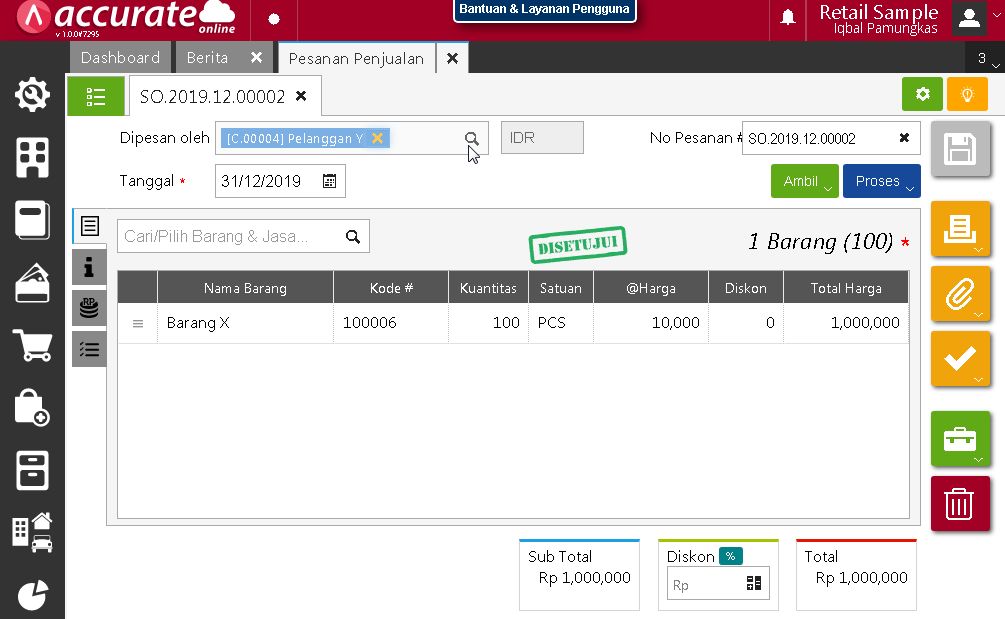This screenshot has height=619, width=1005.
Task: Click Bantuan & Layanan Pengguna button
Action: pos(544,10)
